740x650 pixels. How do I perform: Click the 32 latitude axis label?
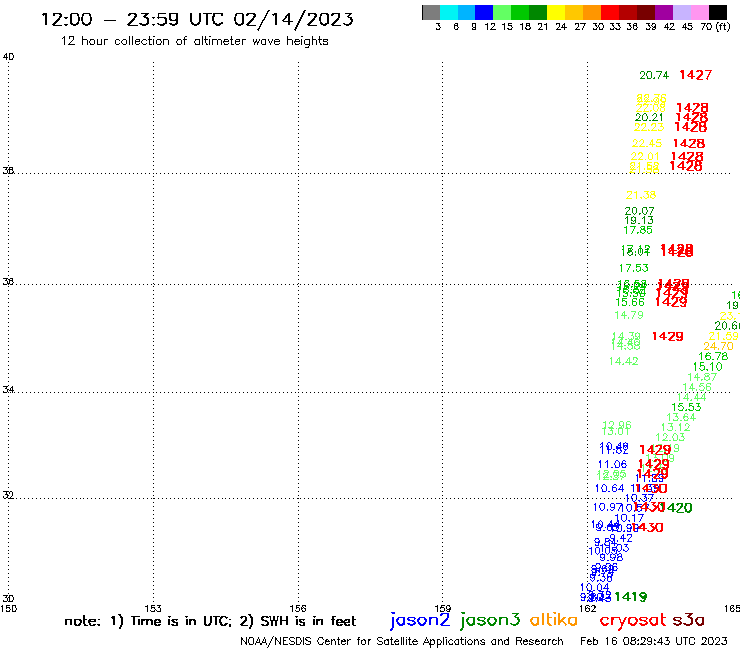pyautogui.click(x=8, y=496)
